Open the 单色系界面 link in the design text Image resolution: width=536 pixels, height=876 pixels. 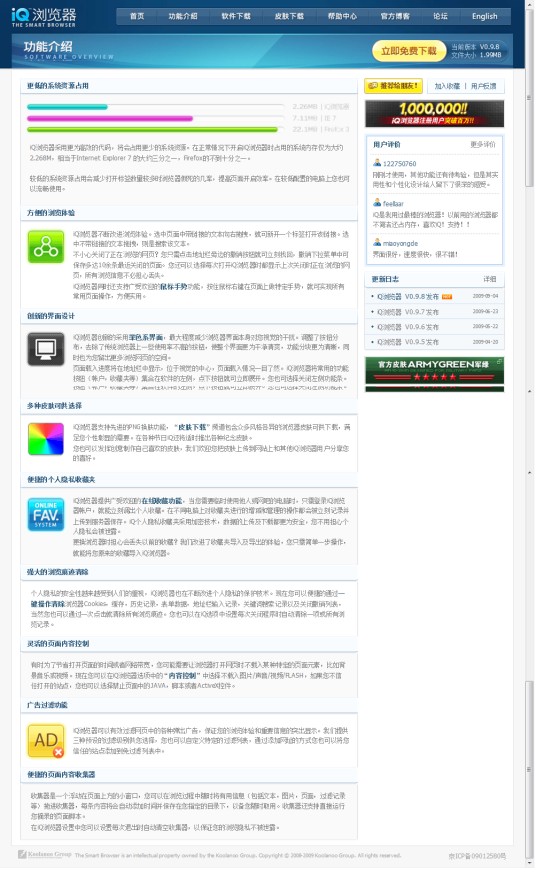[x=145, y=337]
